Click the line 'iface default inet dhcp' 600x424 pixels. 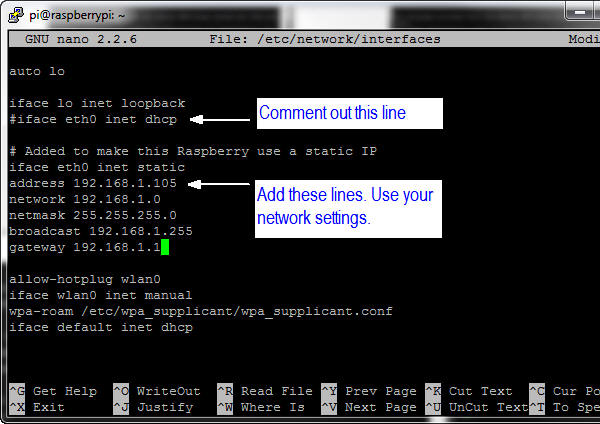(x=101, y=328)
